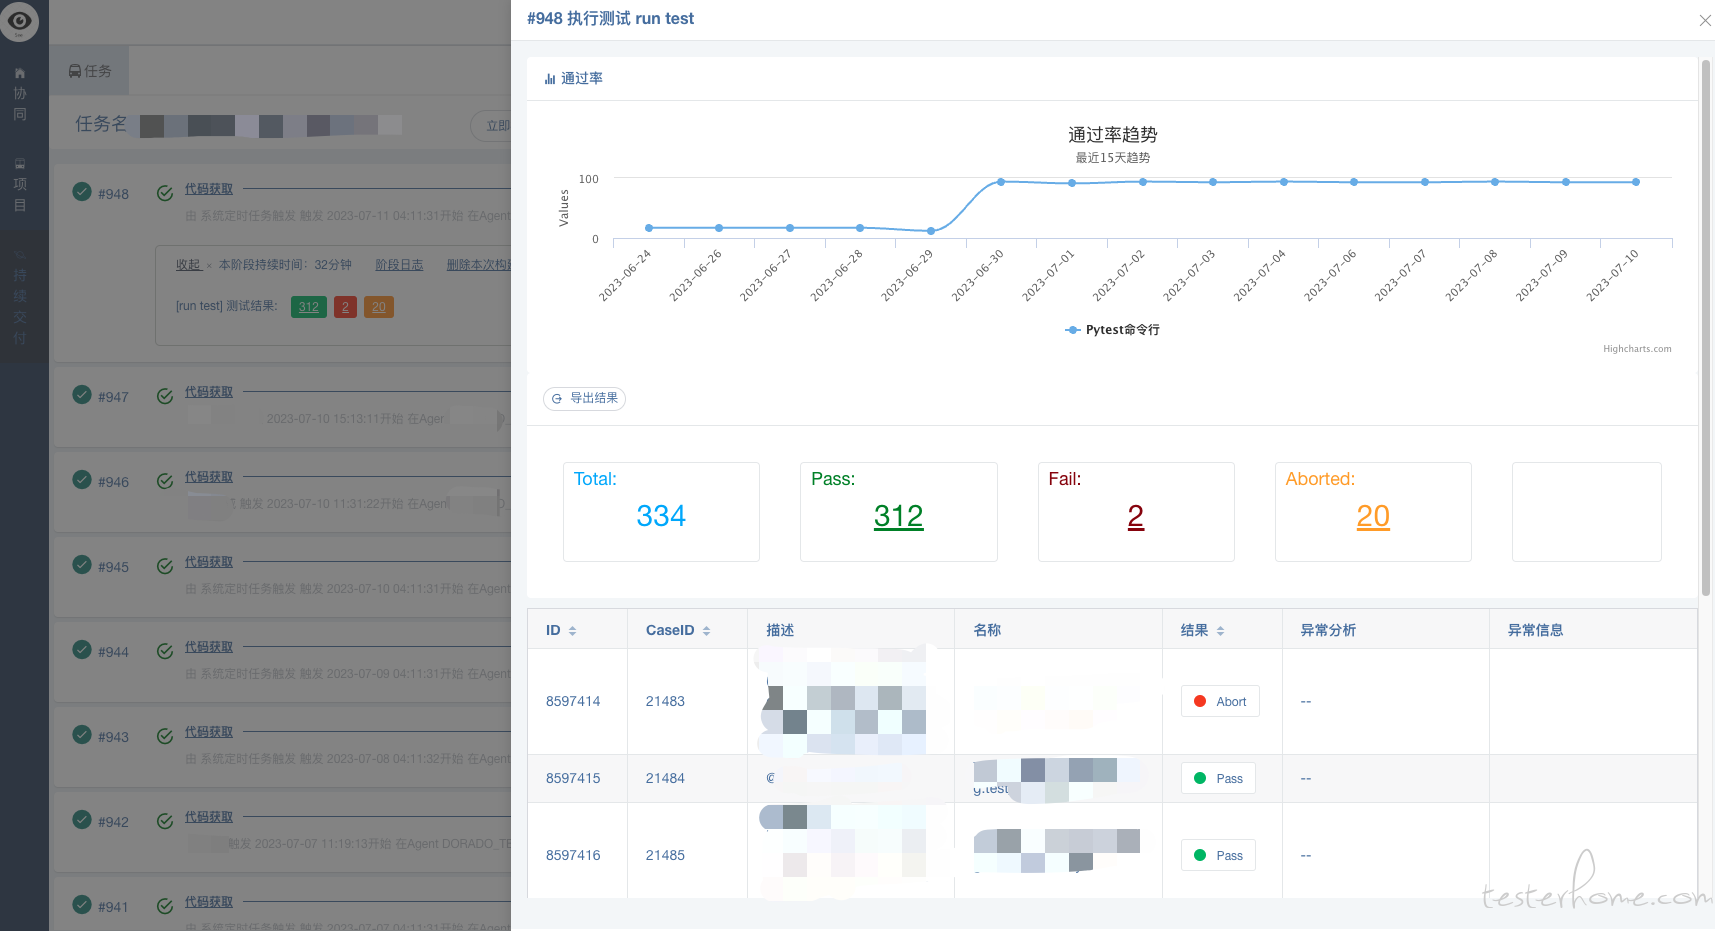Click the green check icon beside #948

point(82,192)
